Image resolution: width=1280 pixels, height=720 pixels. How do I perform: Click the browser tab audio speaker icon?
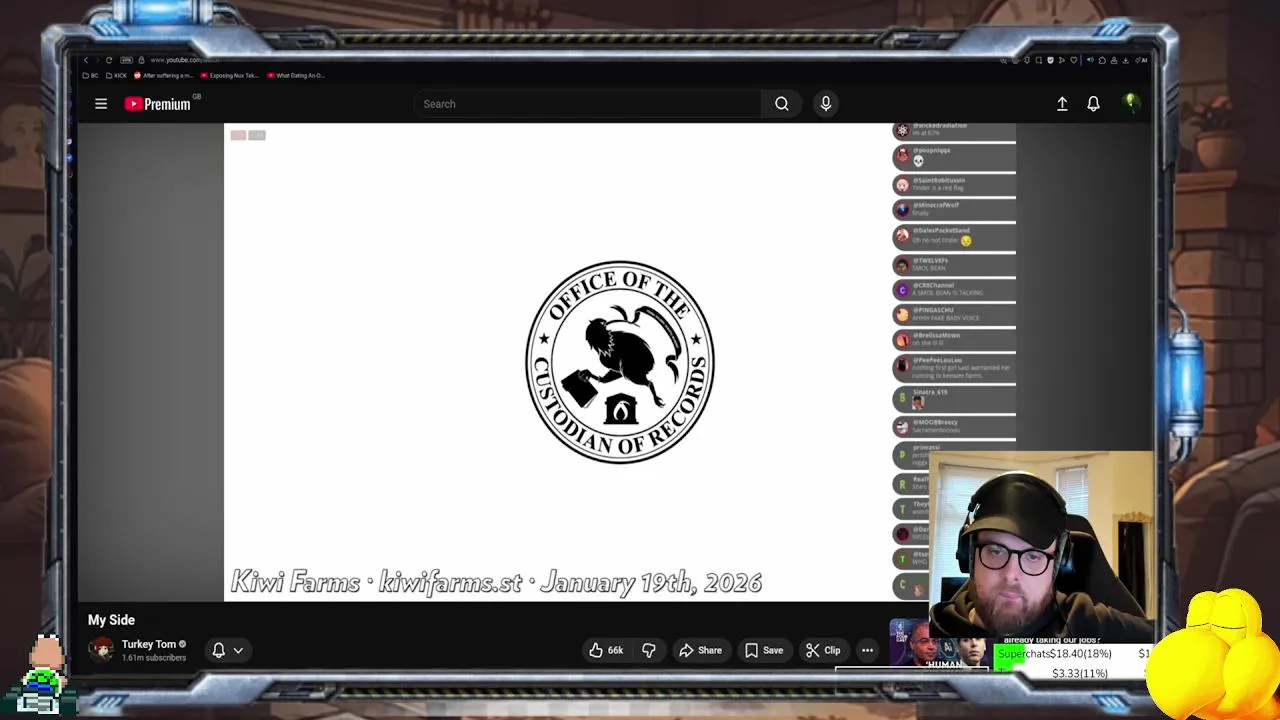pos(1090,60)
